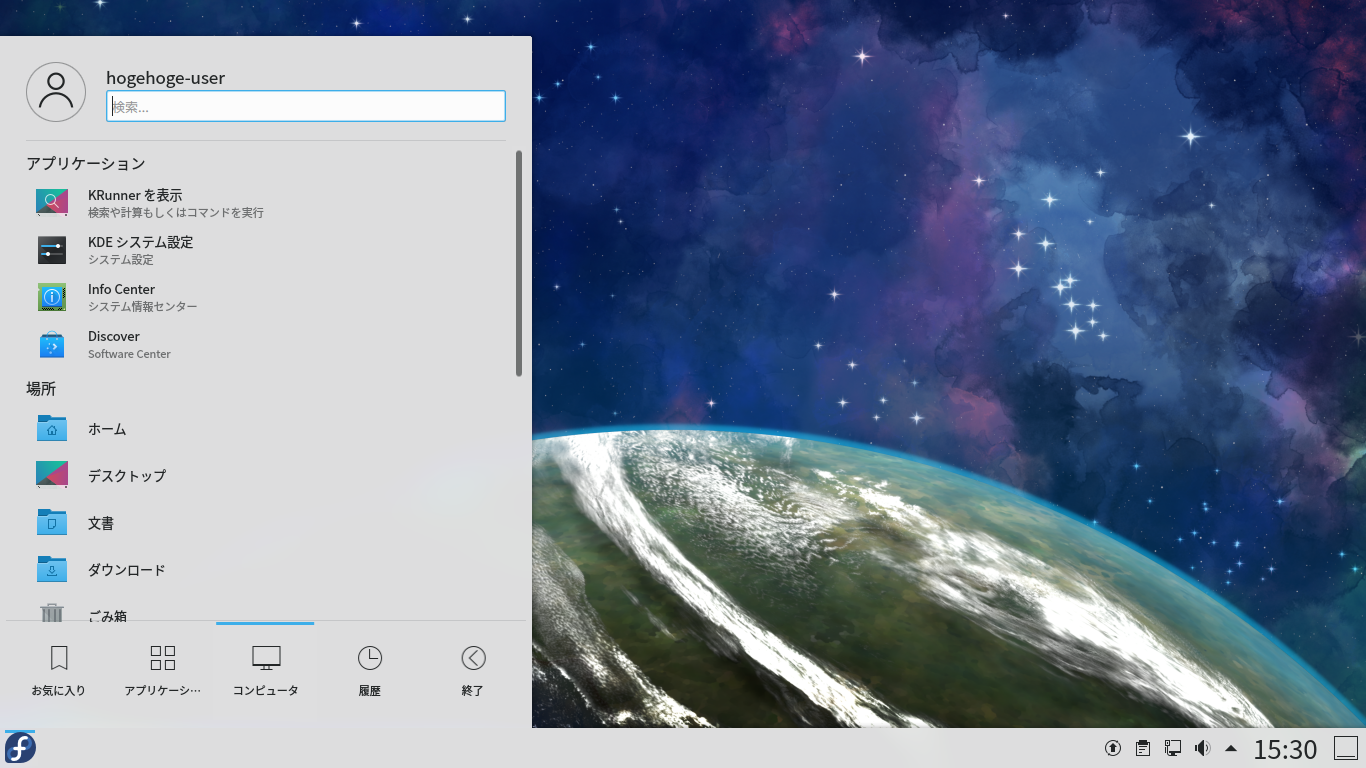The image size is (1366, 768).
Task: Select the コンピュータ tab
Action: point(265,671)
